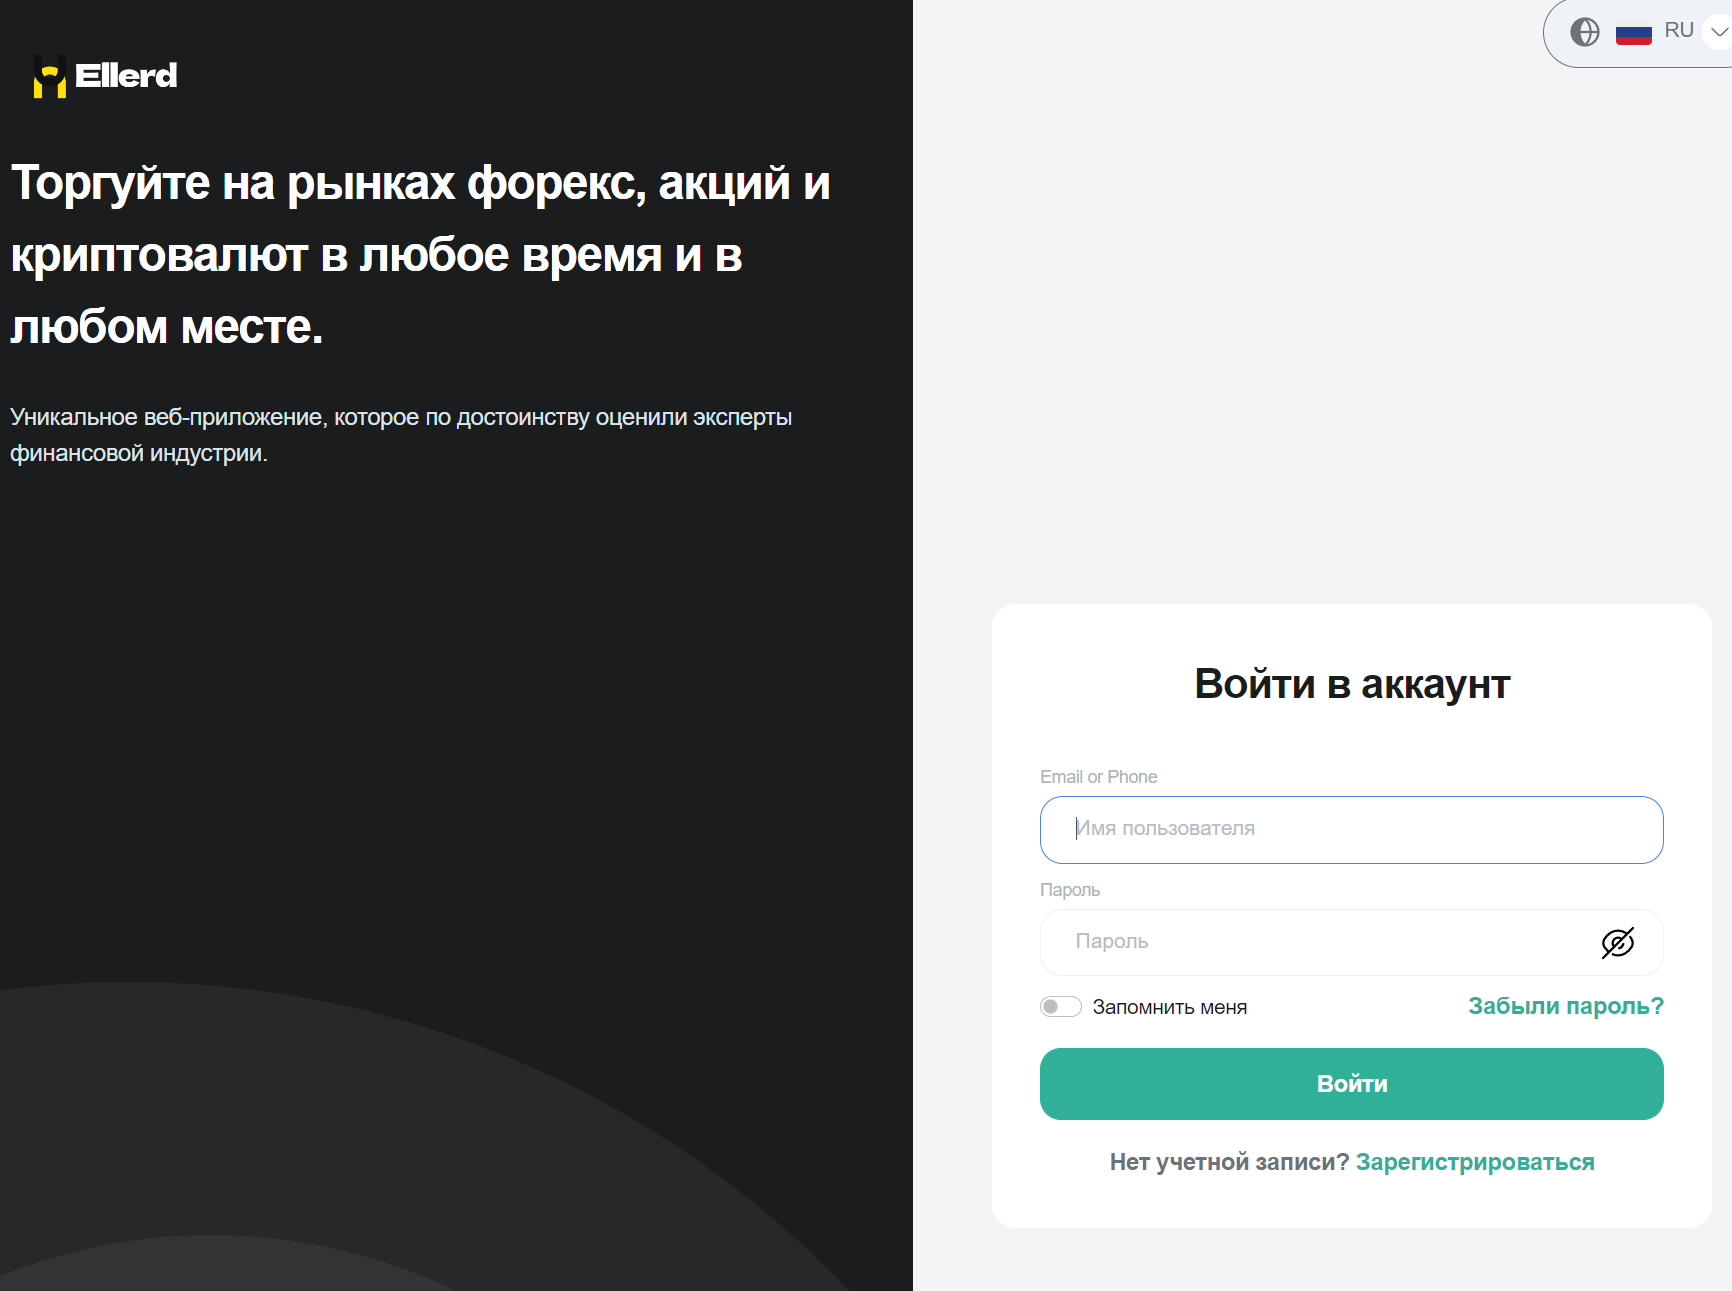The image size is (1732, 1291).
Task: Click the Russian flag icon
Action: [1633, 33]
